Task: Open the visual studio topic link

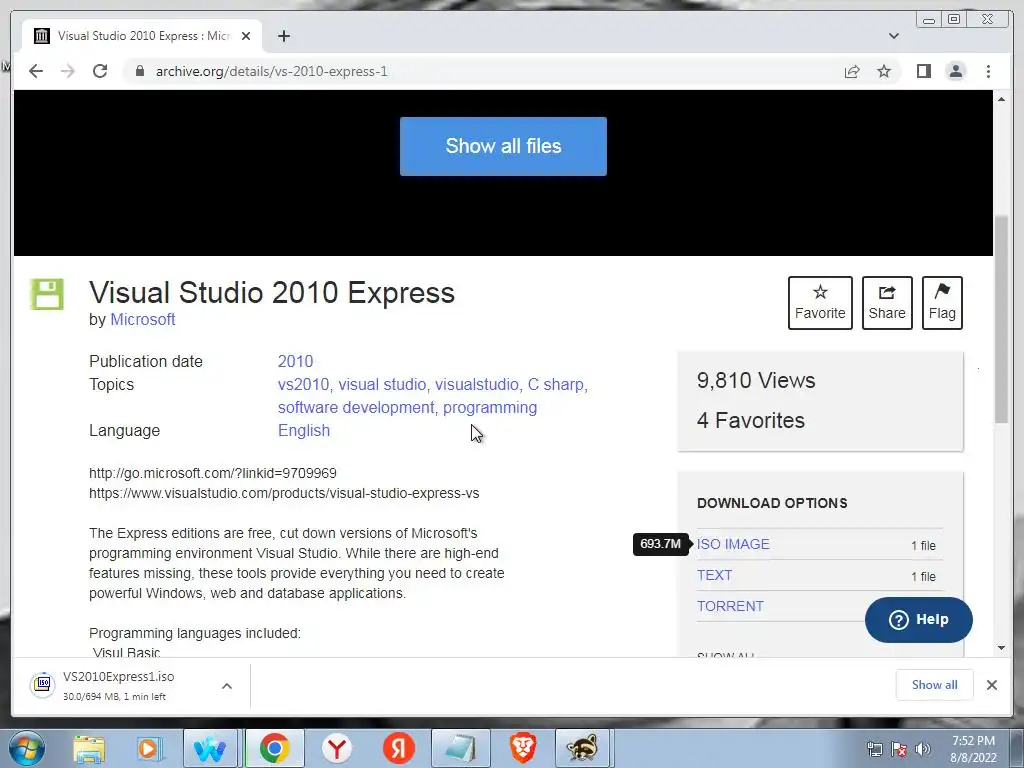Action: click(x=381, y=385)
